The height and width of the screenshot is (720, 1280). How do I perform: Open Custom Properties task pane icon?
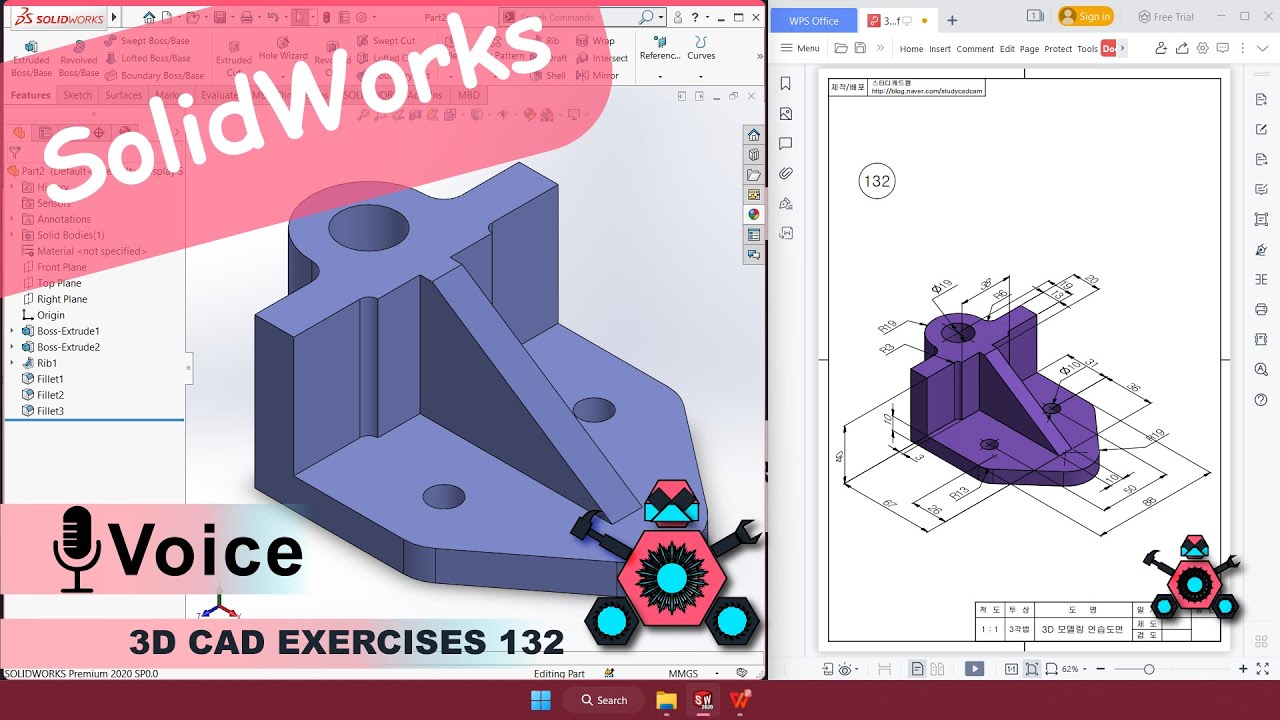[754, 235]
